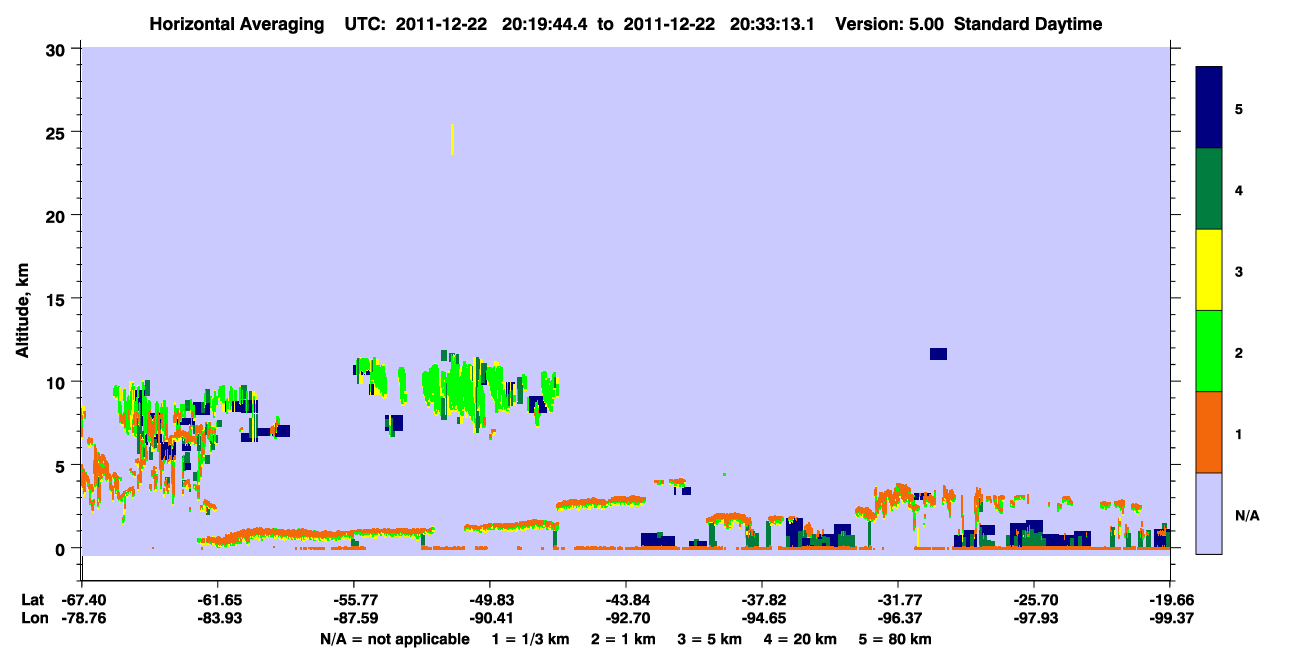This screenshot has height=667, width=1300.
Task: Click the isolated blue block near 12 km
Action: pos(938,354)
